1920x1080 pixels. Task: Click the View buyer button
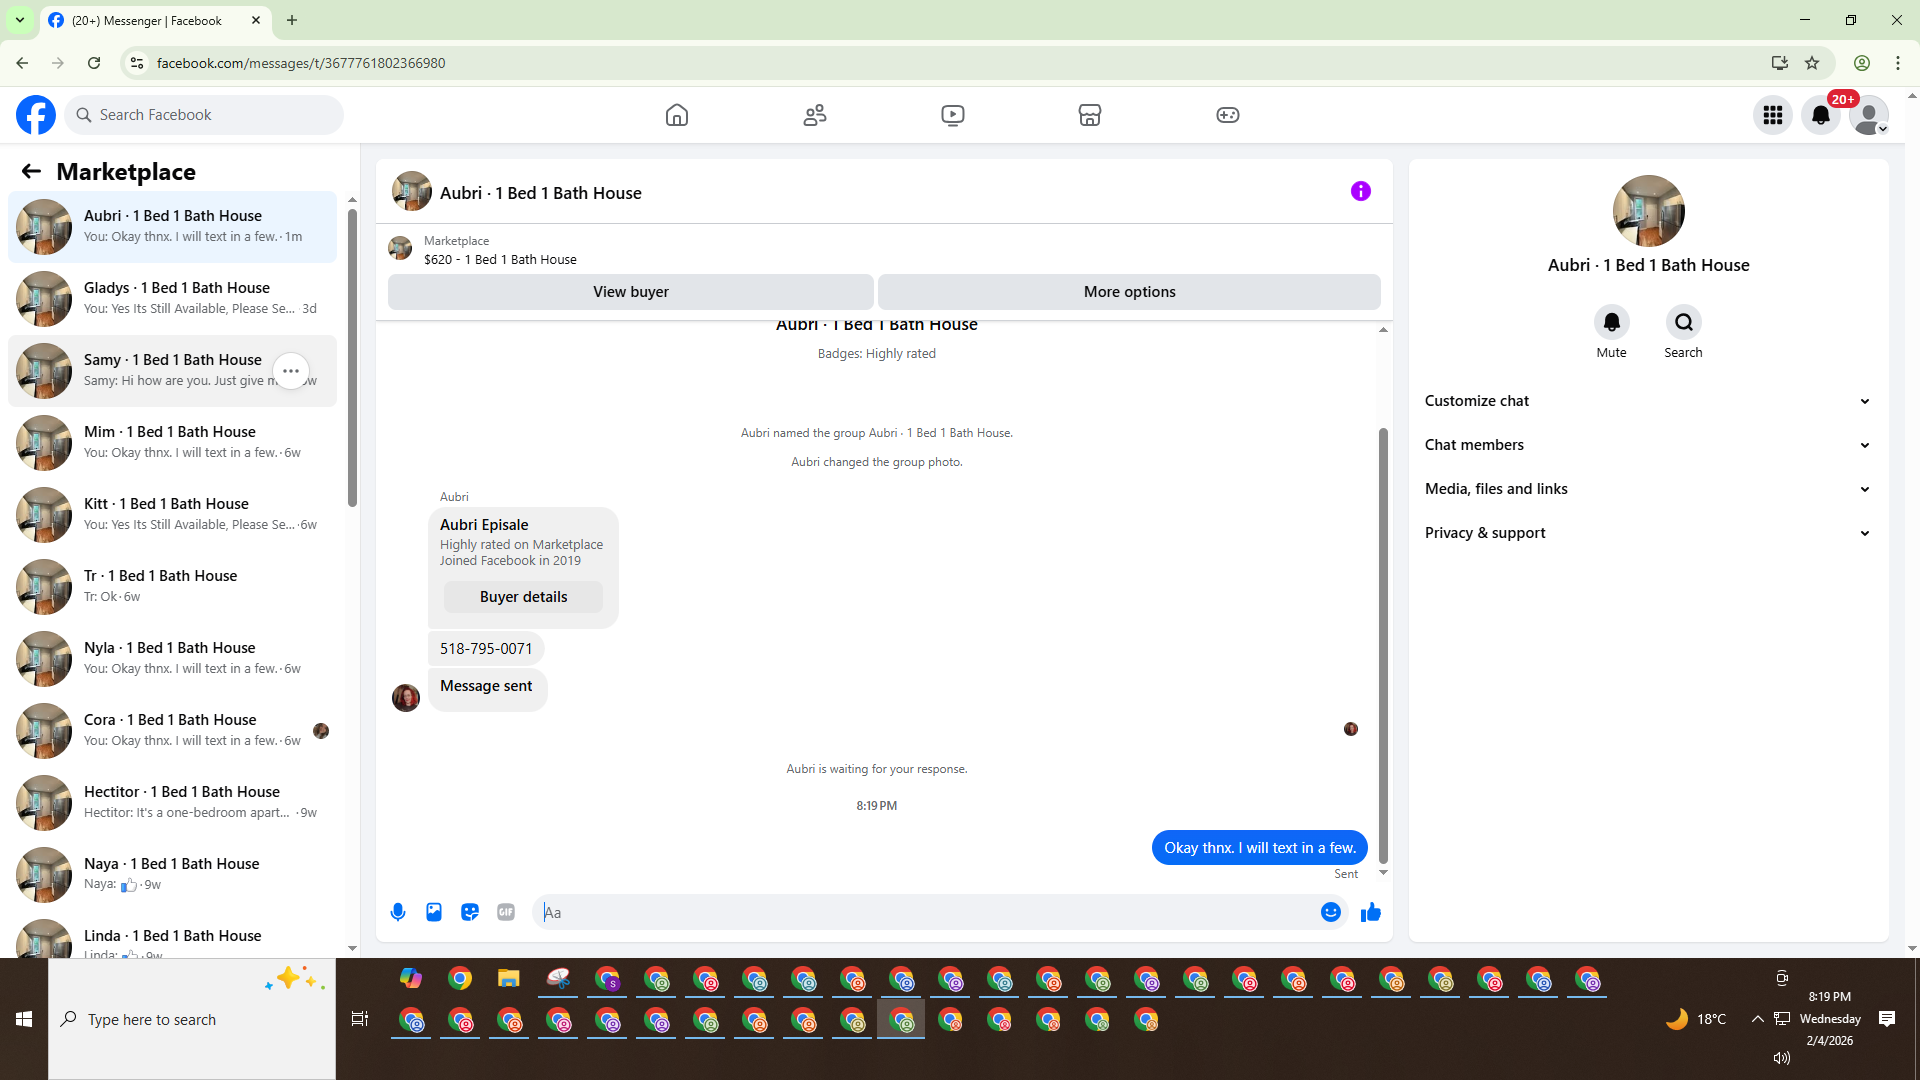(630, 292)
